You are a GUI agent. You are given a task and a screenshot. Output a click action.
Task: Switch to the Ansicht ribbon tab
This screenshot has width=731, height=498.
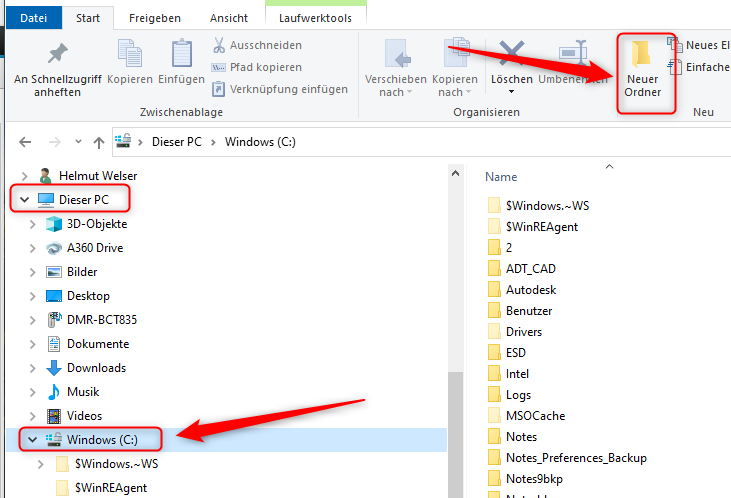click(x=229, y=18)
